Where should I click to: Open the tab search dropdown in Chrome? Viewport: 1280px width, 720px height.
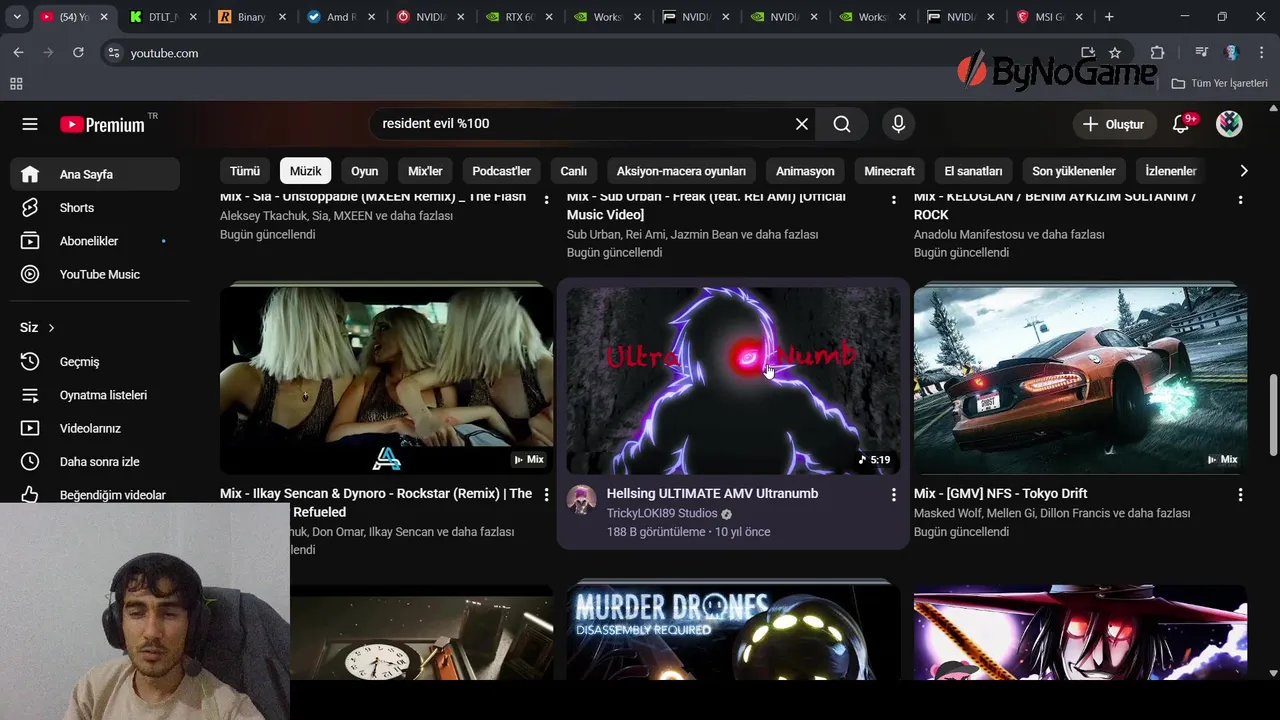pyautogui.click(x=17, y=17)
